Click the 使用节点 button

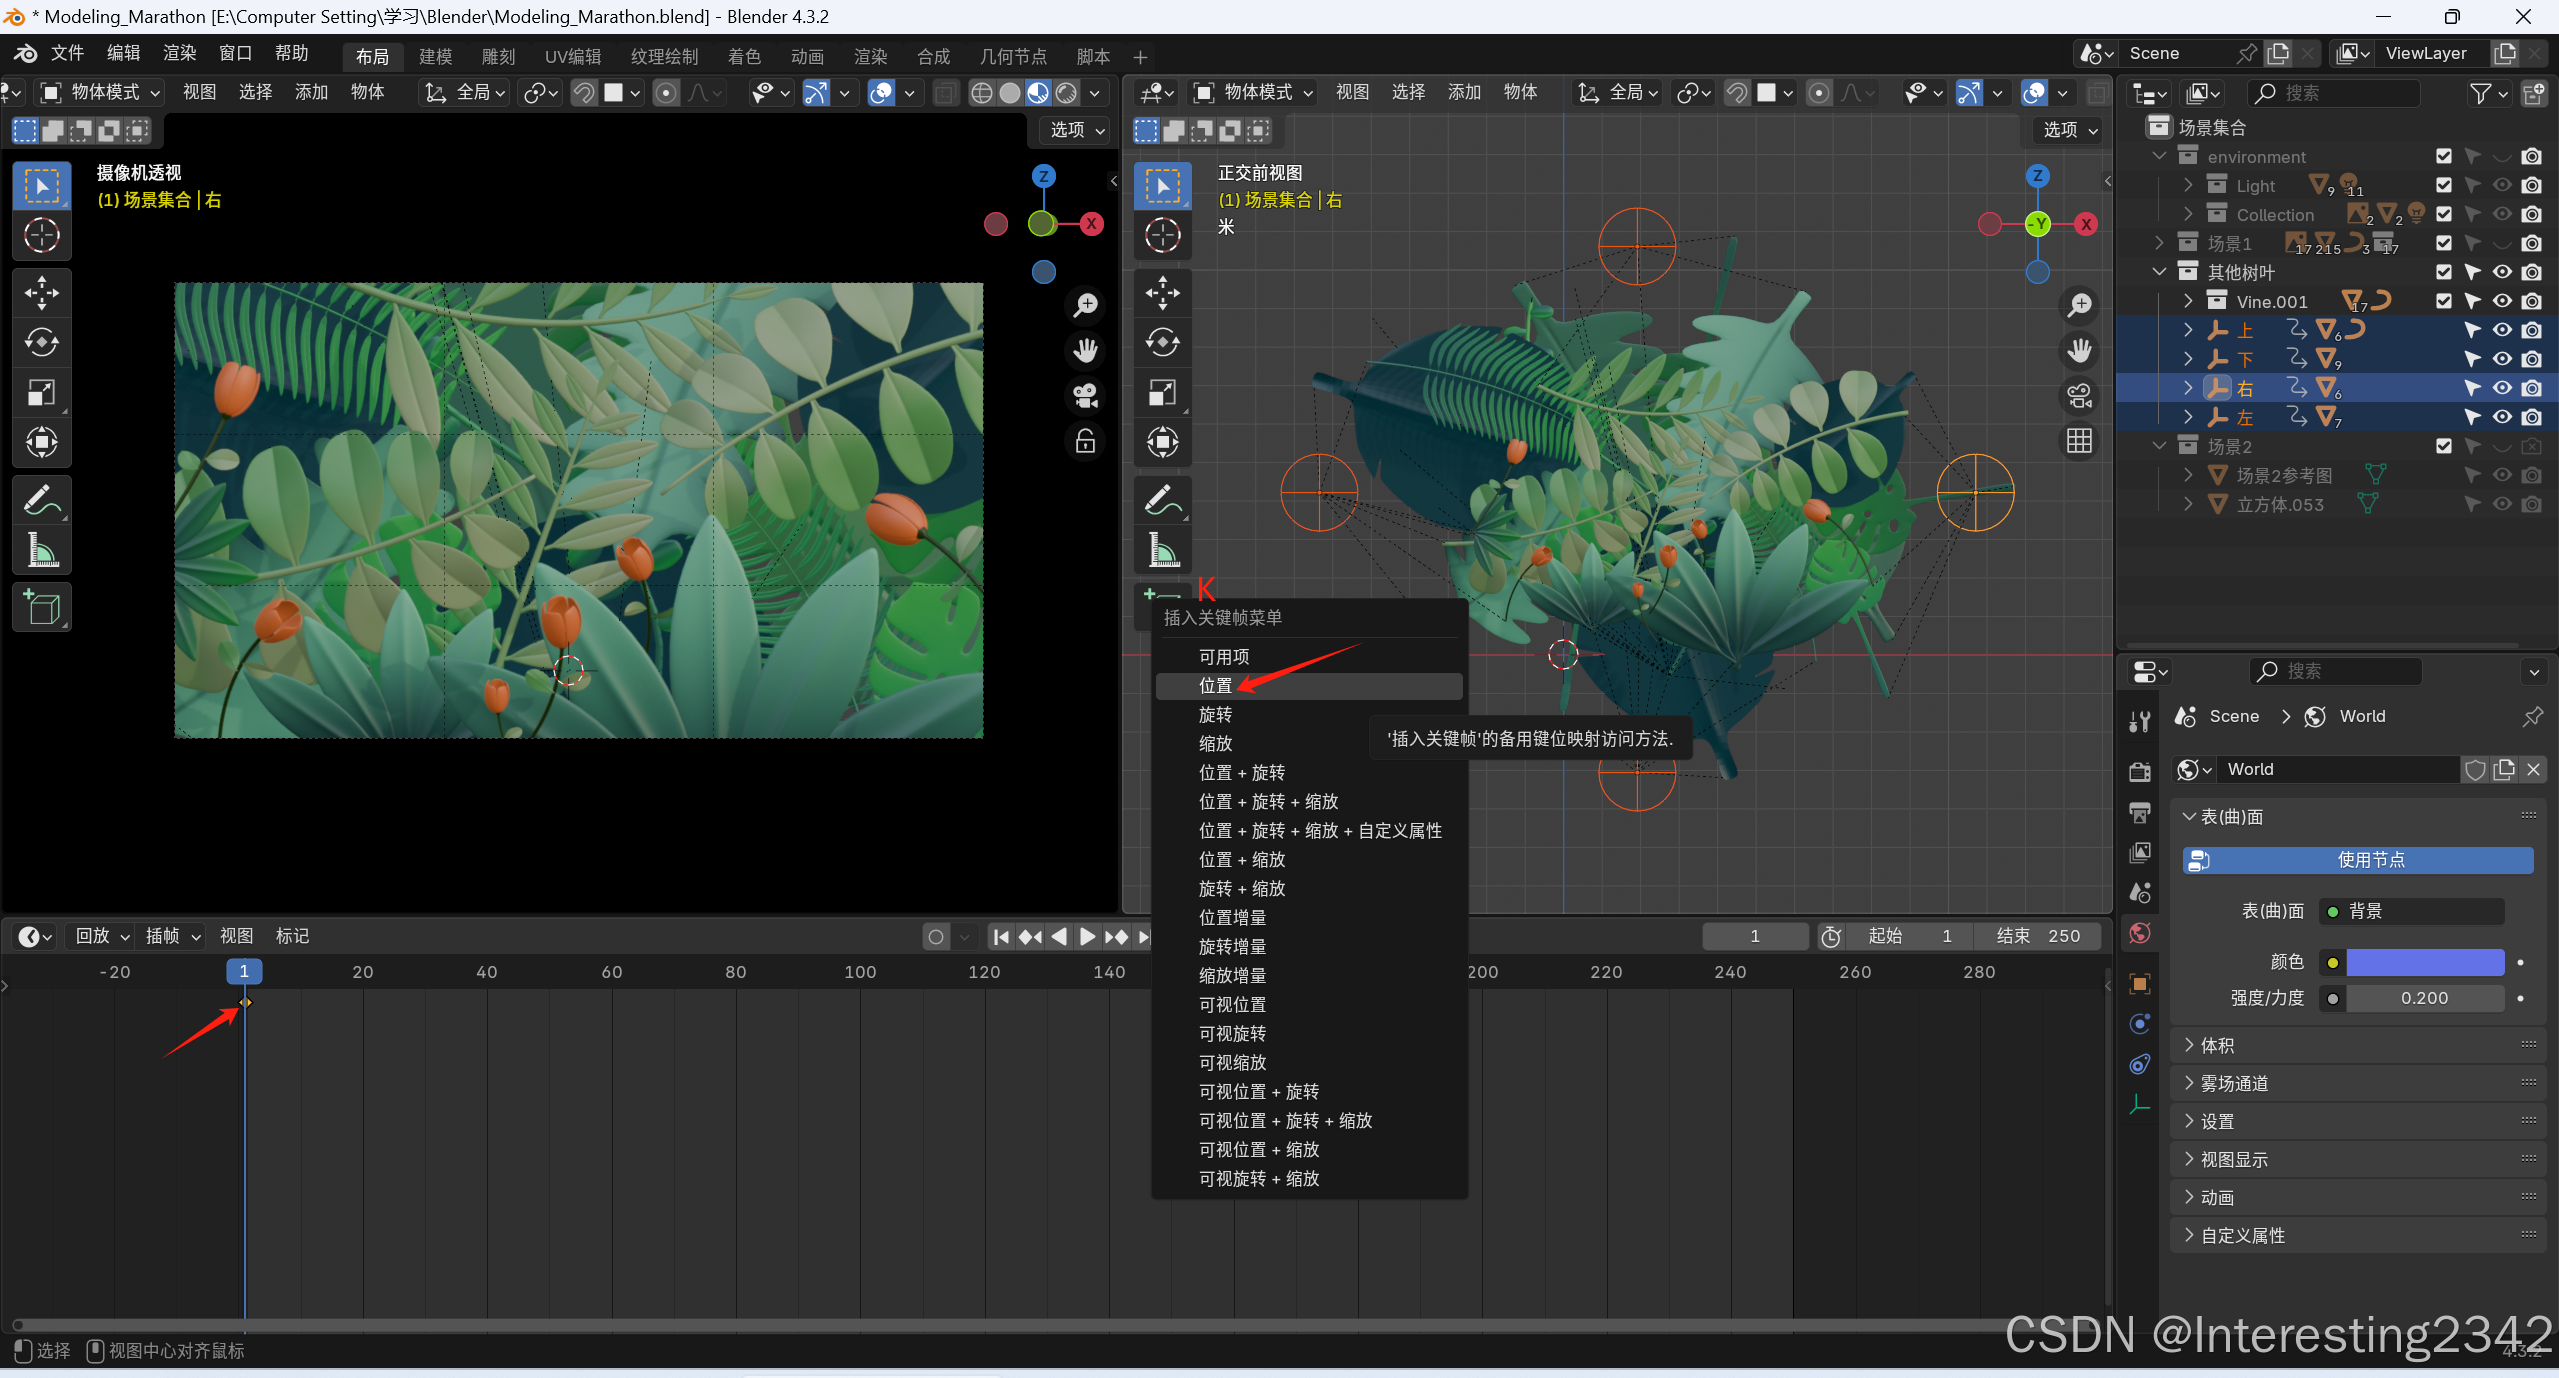pos(2358,860)
